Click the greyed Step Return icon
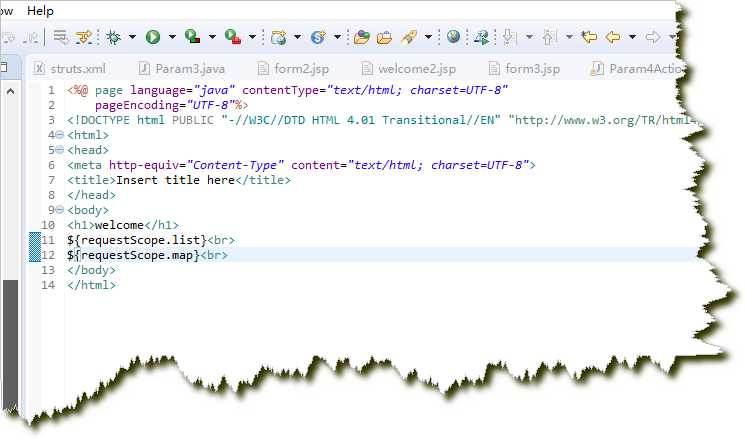745x439 pixels. point(31,37)
